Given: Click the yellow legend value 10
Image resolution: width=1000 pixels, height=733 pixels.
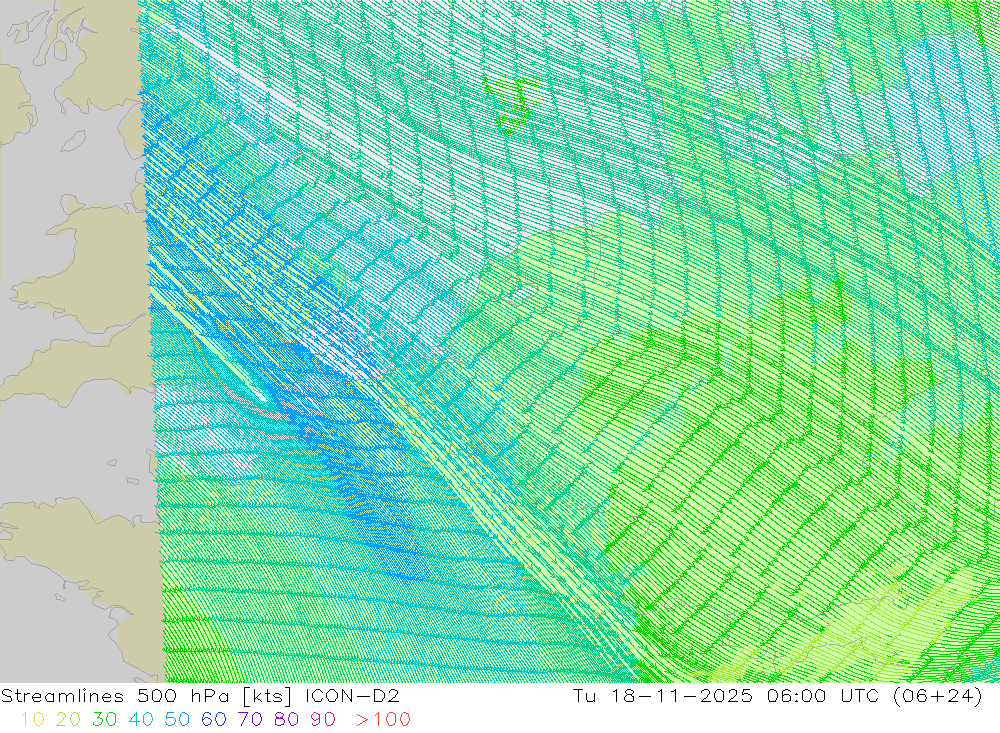Looking at the screenshot, I should point(32,720).
